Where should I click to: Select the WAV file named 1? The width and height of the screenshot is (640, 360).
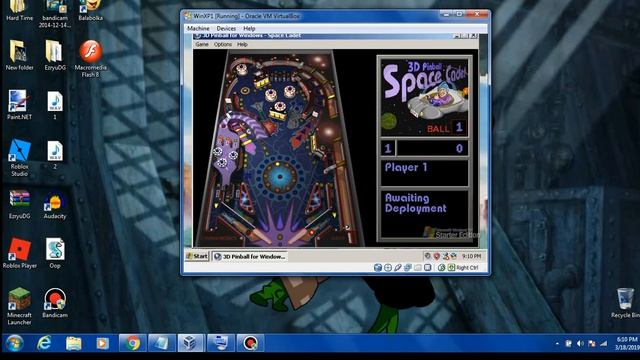[x=55, y=105]
